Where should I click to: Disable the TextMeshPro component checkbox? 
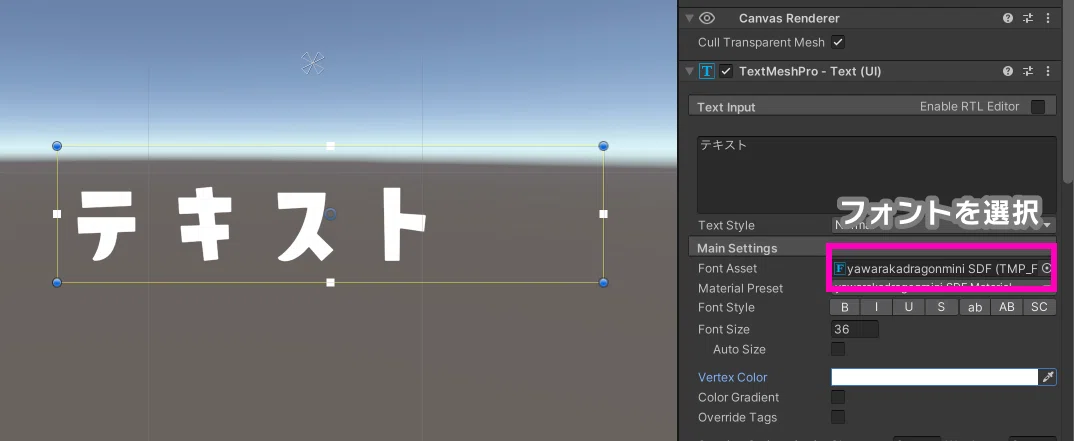click(x=727, y=71)
